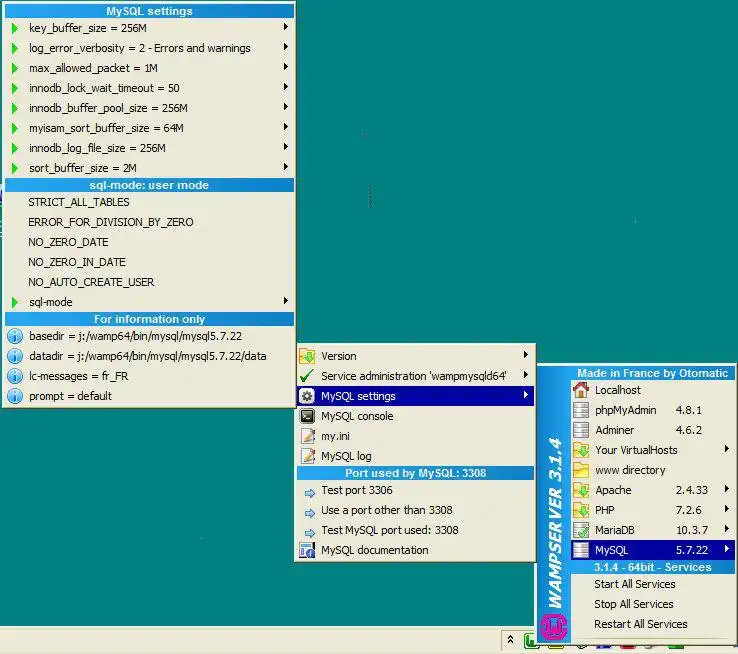Open the Version submenu
This screenshot has width=738, height=654.
click(x=415, y=356)
